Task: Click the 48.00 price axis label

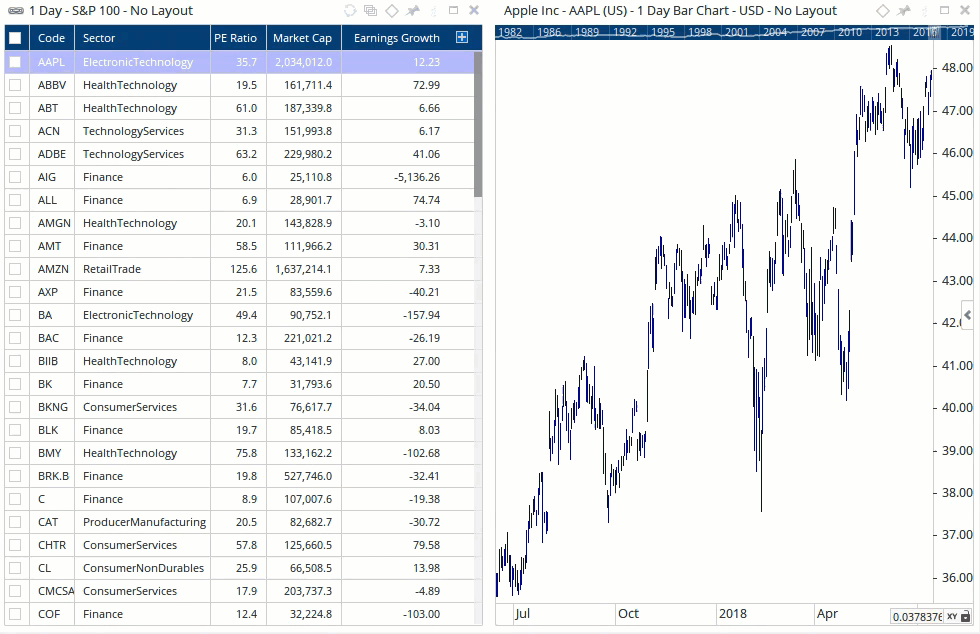Action: (957, 68)
